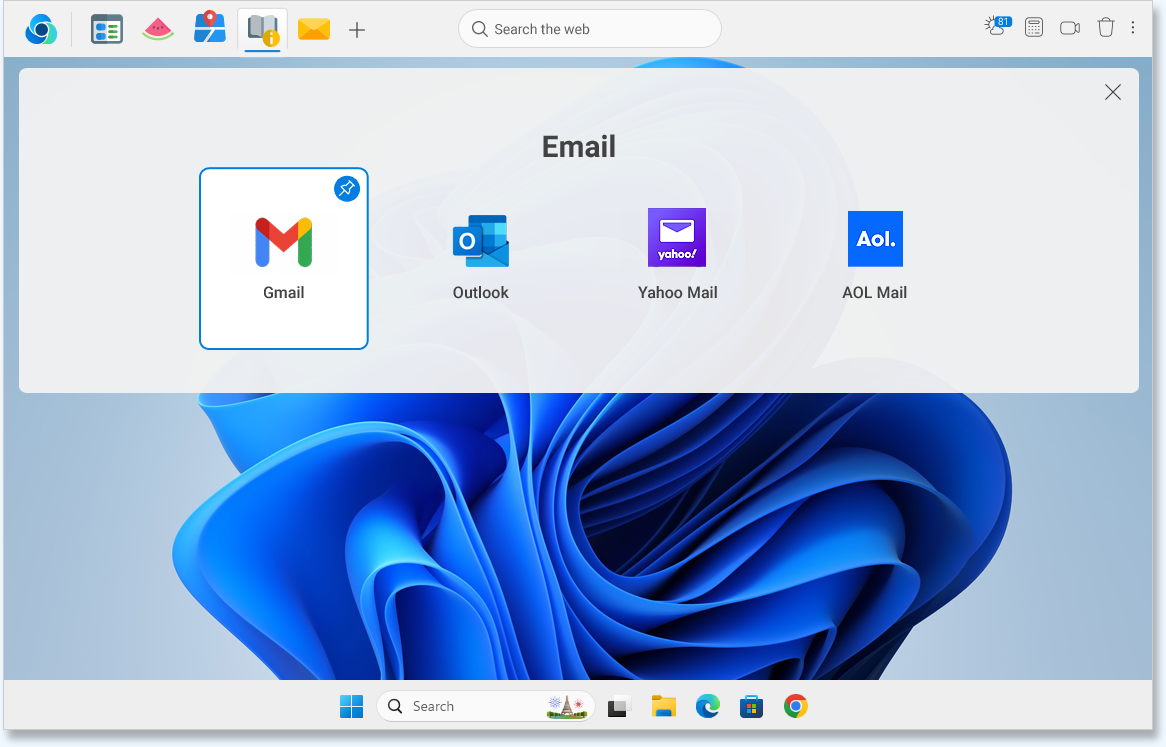
Task: Open Outlook from the Email panel
Action: coord(481,258)
